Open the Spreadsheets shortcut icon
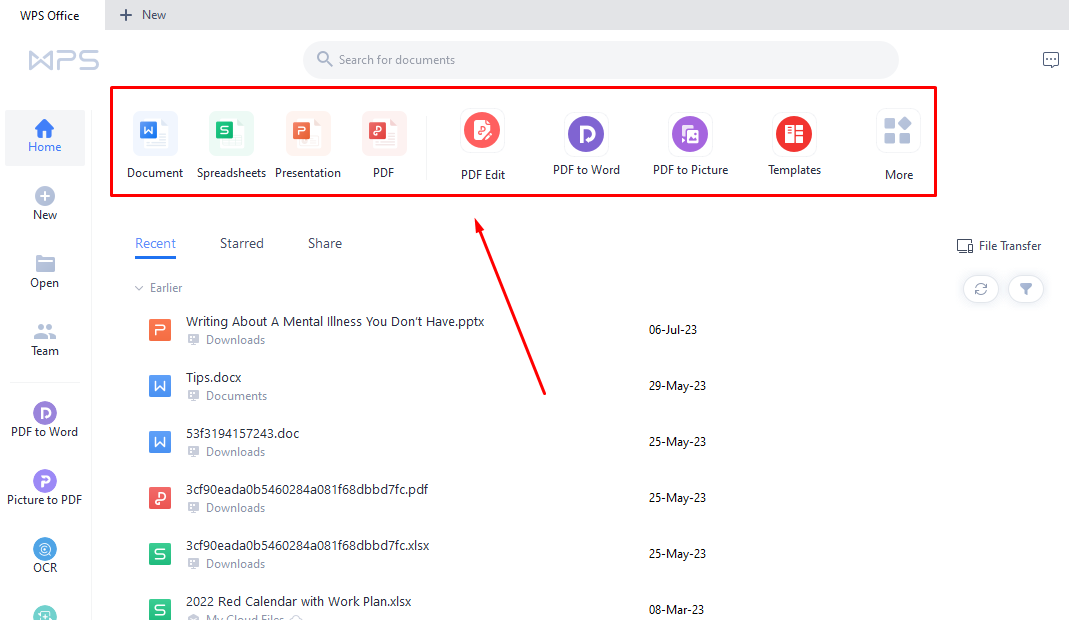Viewport: 1069px width, 620px height. (231, 134)
